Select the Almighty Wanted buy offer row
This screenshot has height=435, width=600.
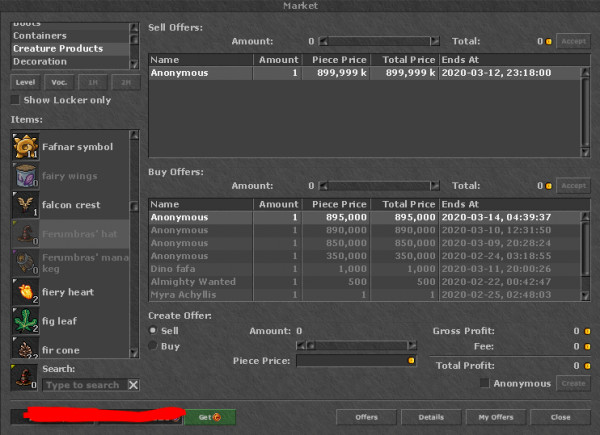pos(365,282)
